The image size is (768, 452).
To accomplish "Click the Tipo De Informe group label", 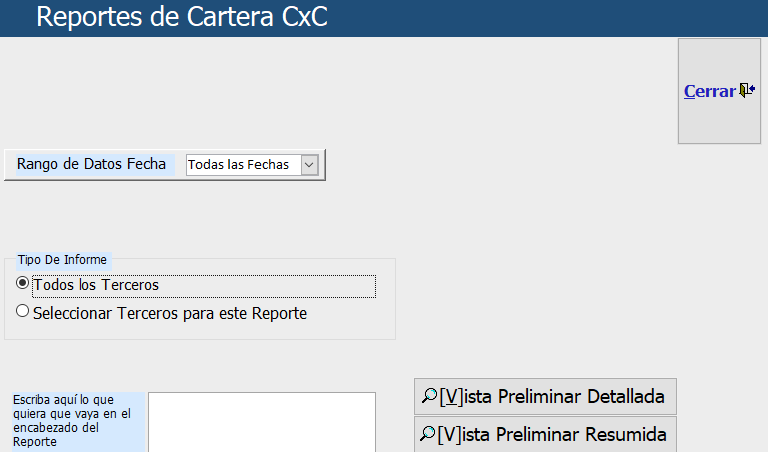I will (x=62, y=260).
